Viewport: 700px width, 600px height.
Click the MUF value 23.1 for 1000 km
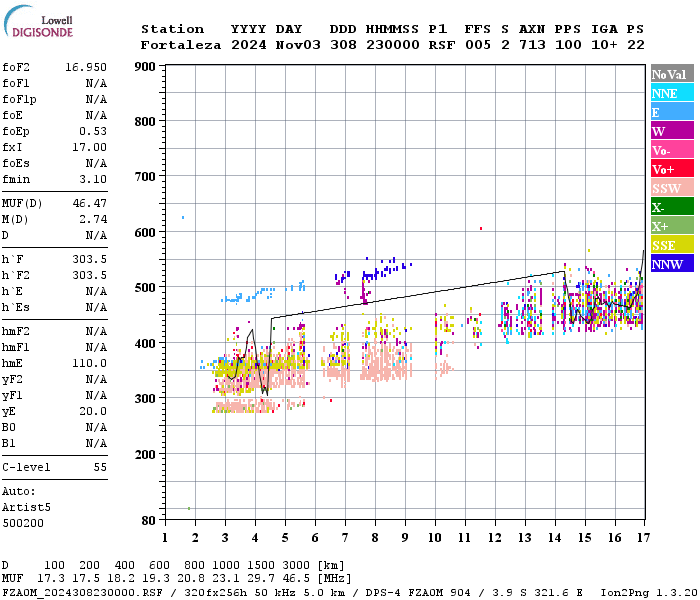pos(226,579)
